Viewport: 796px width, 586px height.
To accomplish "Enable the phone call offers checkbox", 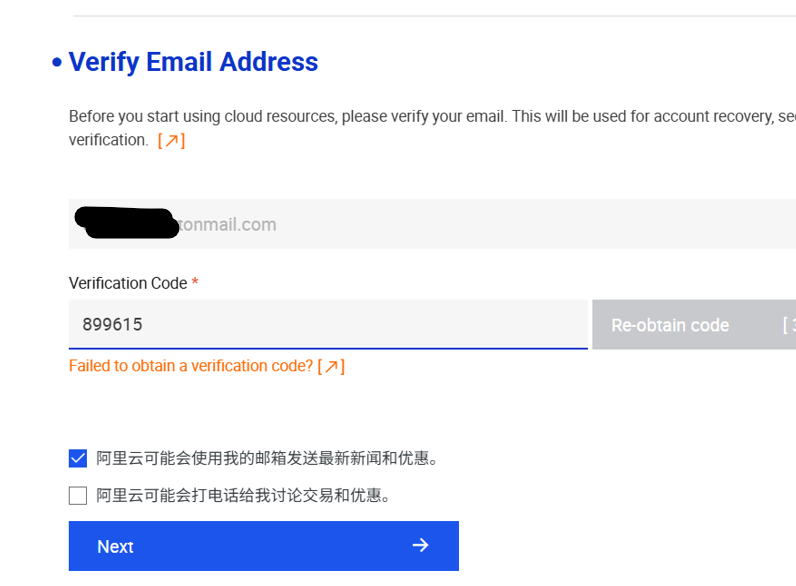I will point(78,495).
